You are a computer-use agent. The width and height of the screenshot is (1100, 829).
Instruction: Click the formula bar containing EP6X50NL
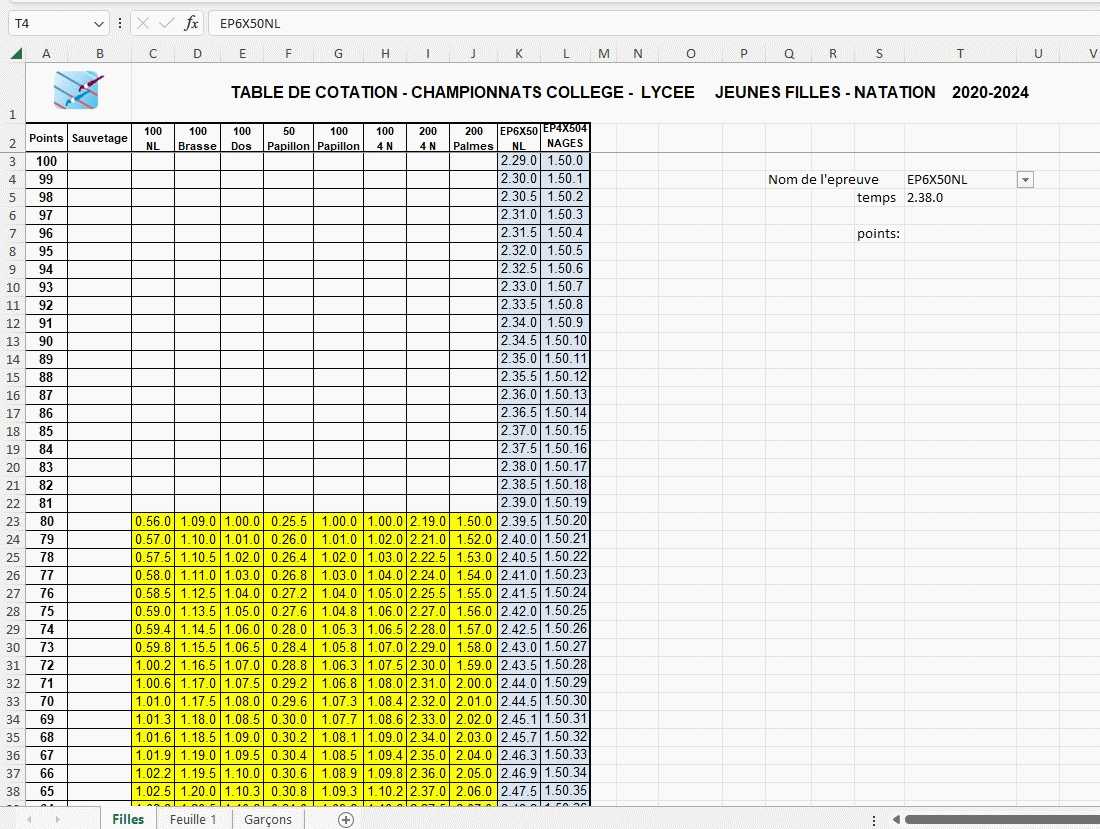point(652,23)
